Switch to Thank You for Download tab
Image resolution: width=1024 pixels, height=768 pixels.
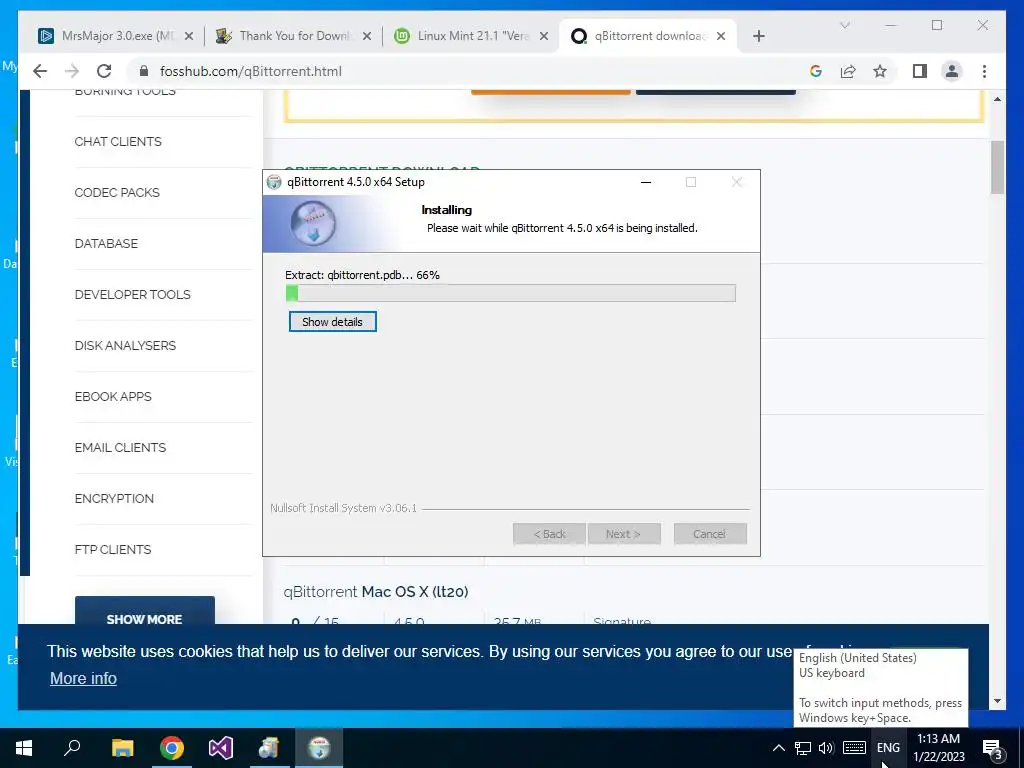(294, 36)
